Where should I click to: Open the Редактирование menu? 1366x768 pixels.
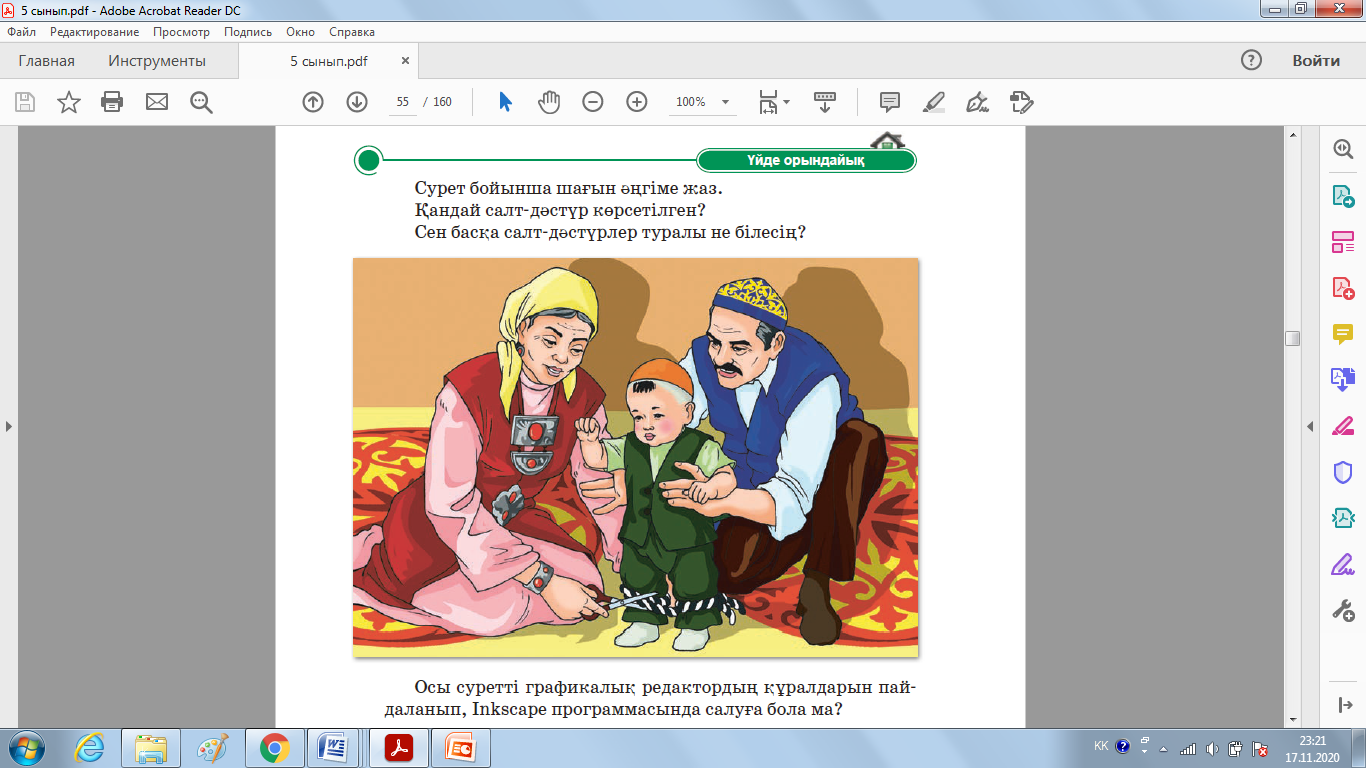95,32
